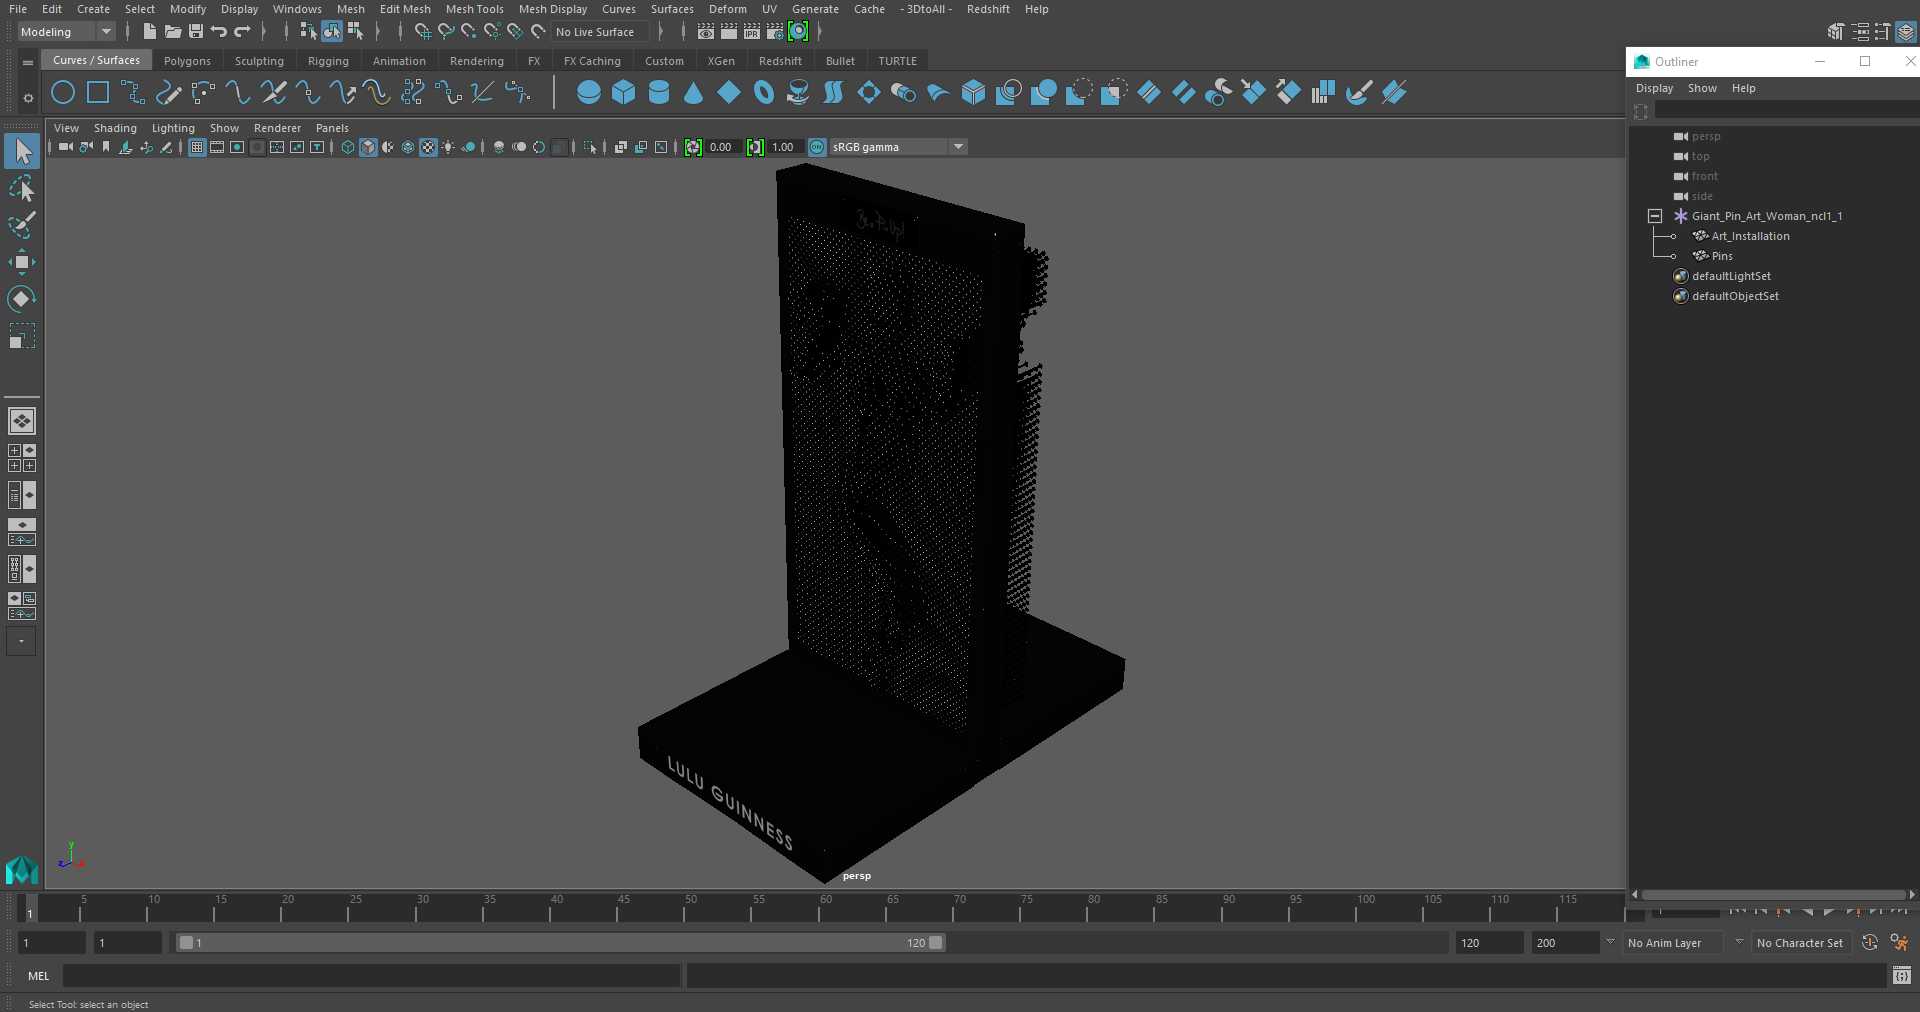Toggle wireframe shading in viewport
The height and width of the screenshot is (1012, 1920).
tap(348, 147)
